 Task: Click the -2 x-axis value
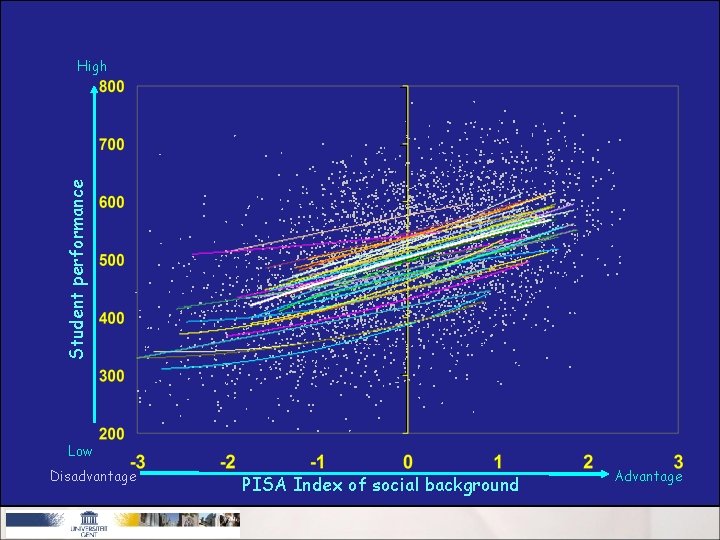click(228, 462)
